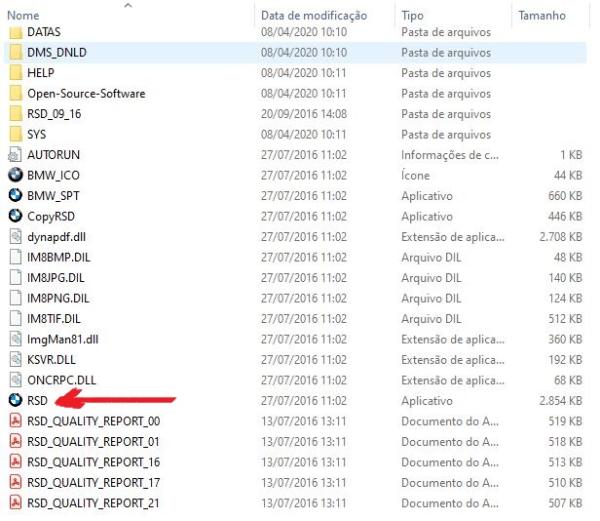Select the ONCRPC.DLL file name
Image resolution: width=600 pixels, height=521 pixels.
point(62,380)
